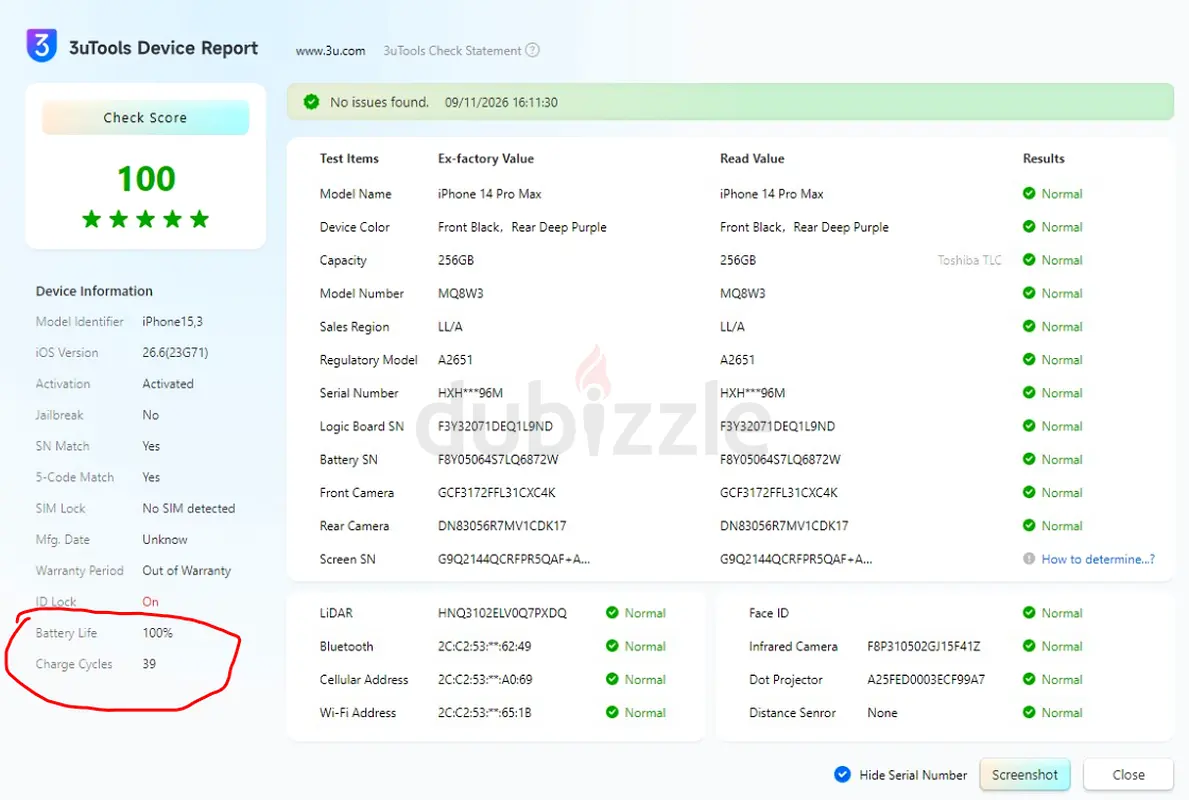Click the Test Items column header
Viewport: 1189px width, 800px height.
(349, 158)
